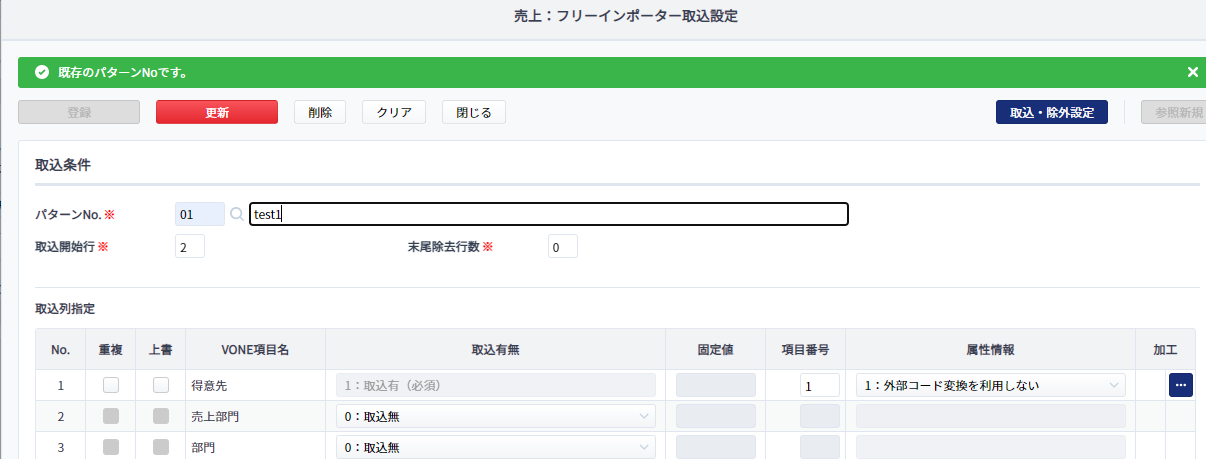Tick the 重複 checkbox in the 得意先 row

click(x=111, y=385)
